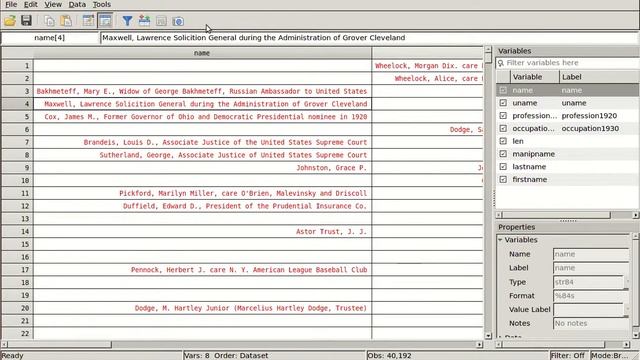Open the Tools menu
The width and height of the screenshot is (640, 360).
point(102,4)
